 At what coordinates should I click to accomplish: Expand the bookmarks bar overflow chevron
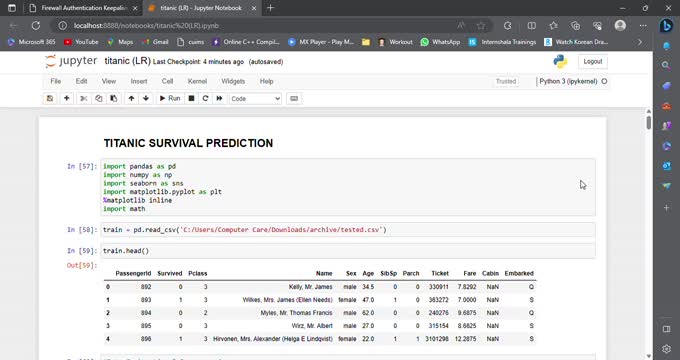click(640, 42)
